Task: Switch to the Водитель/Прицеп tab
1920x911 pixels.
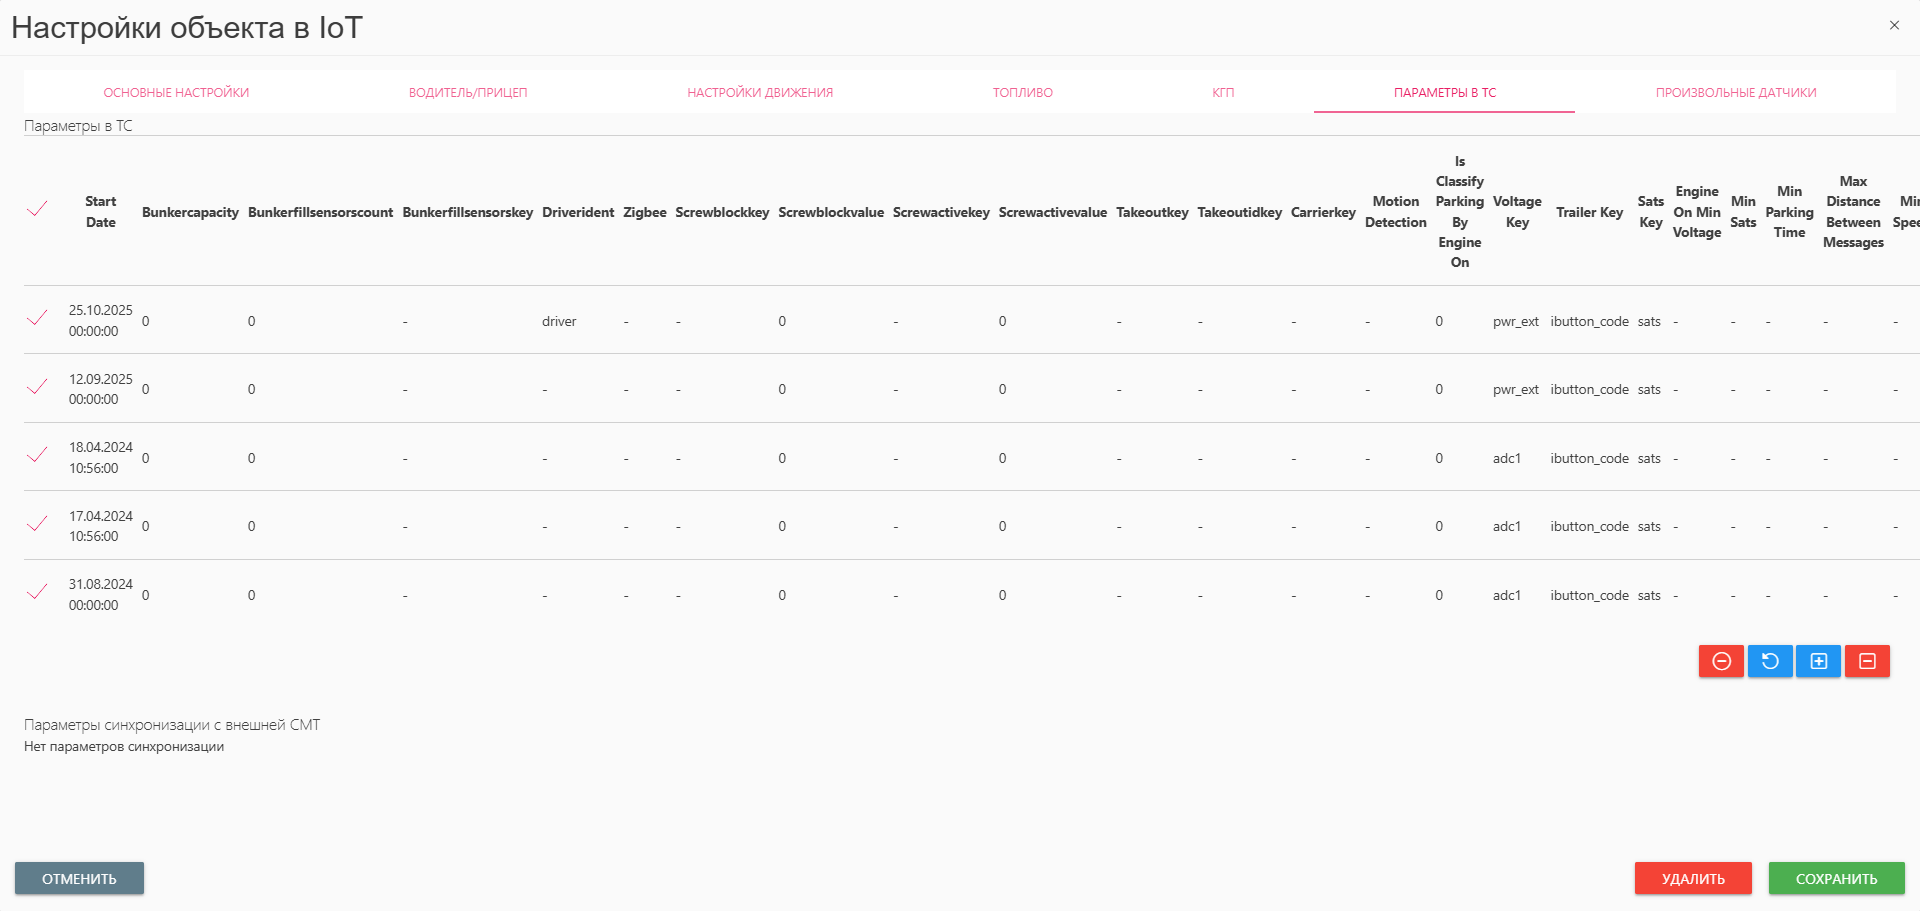Action: tap(467, 93)
